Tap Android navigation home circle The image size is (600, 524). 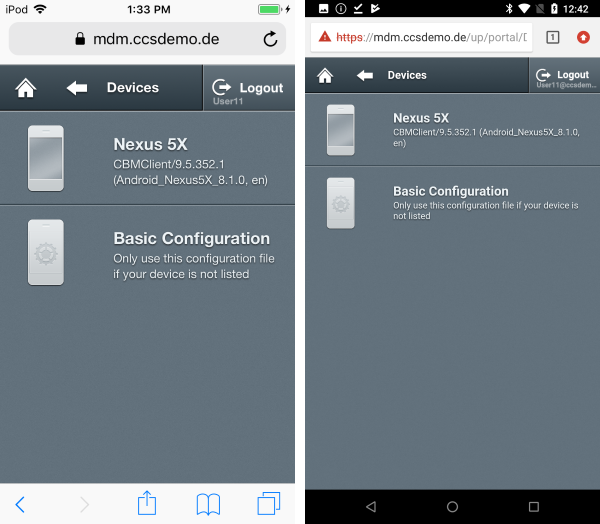(x=452, y=507)
